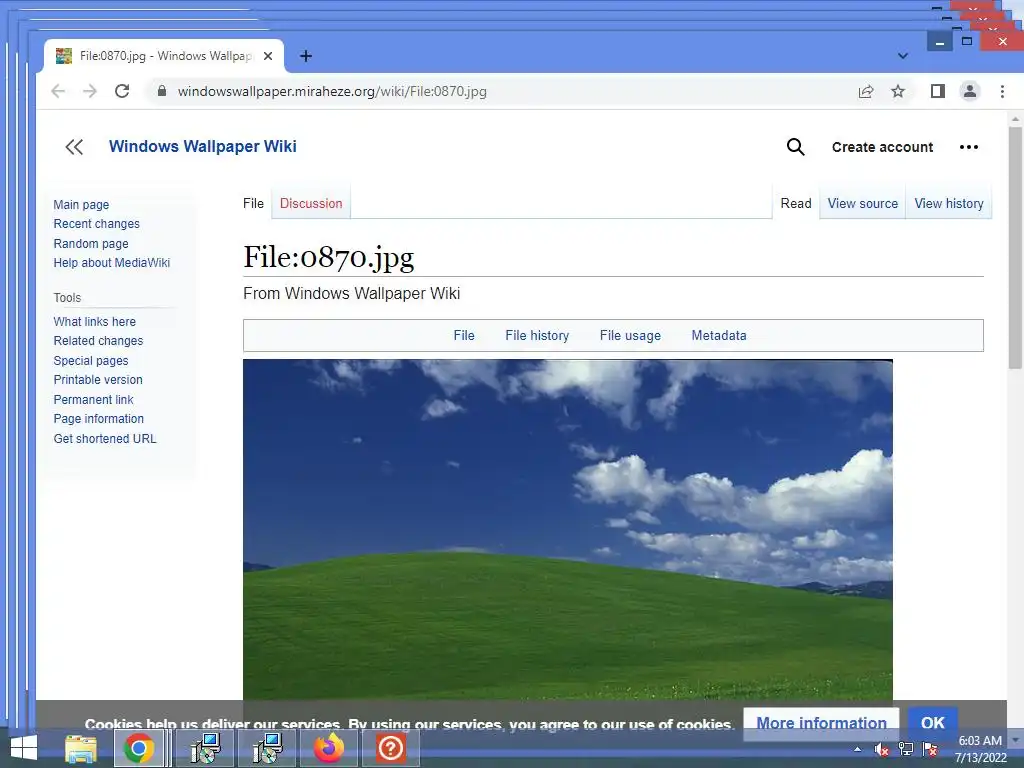Screen dimensions: 1024x768
Task: Collapse the wiki sidebar with double chevron
Action: click(x=74, y=147)
